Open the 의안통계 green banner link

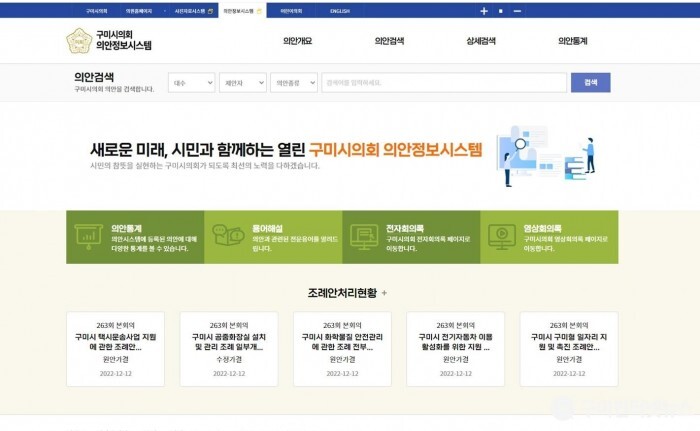(135, 237)
